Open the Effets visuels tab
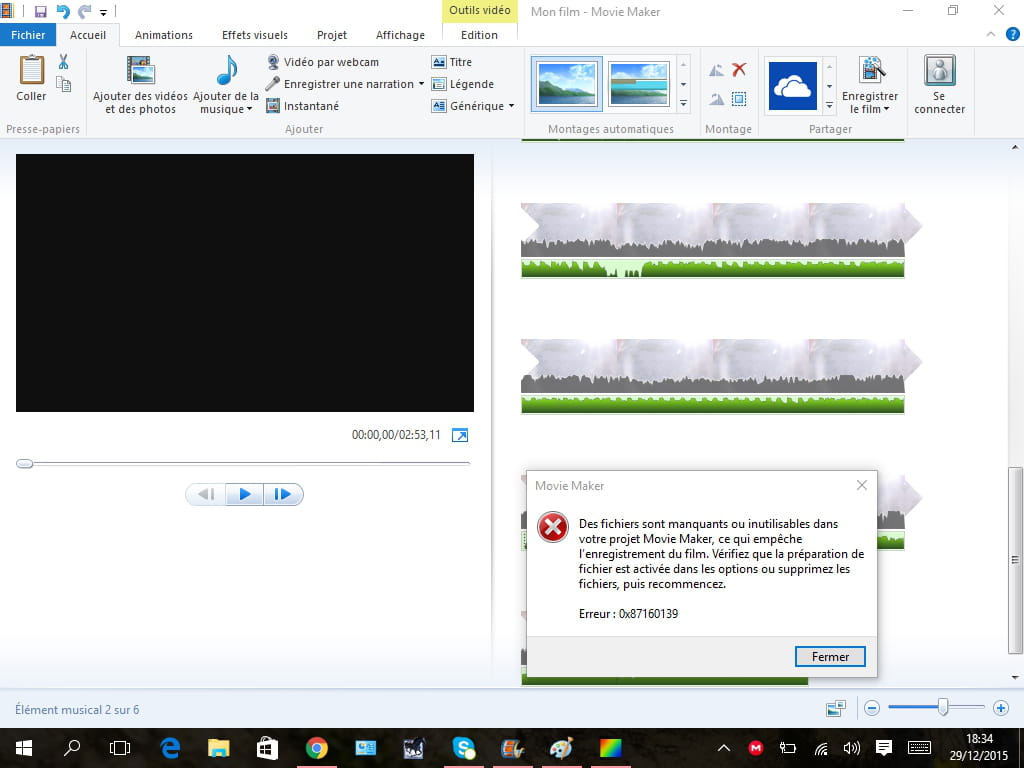 tap(255, 35)
